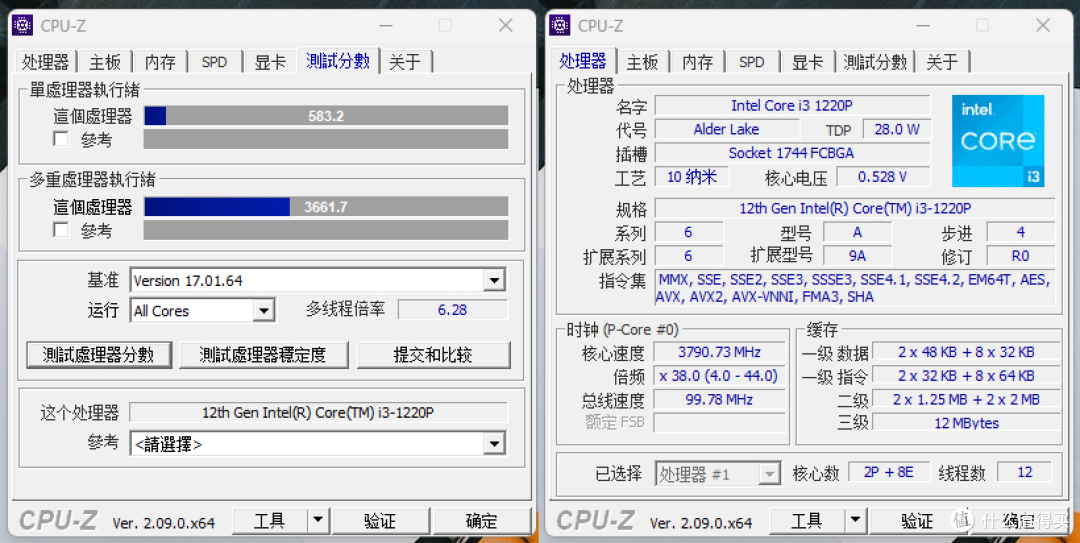Viewport: 1080px width, 543px height.
Task: Open 内存 tab in right window
Action: (x=698, y=62)
